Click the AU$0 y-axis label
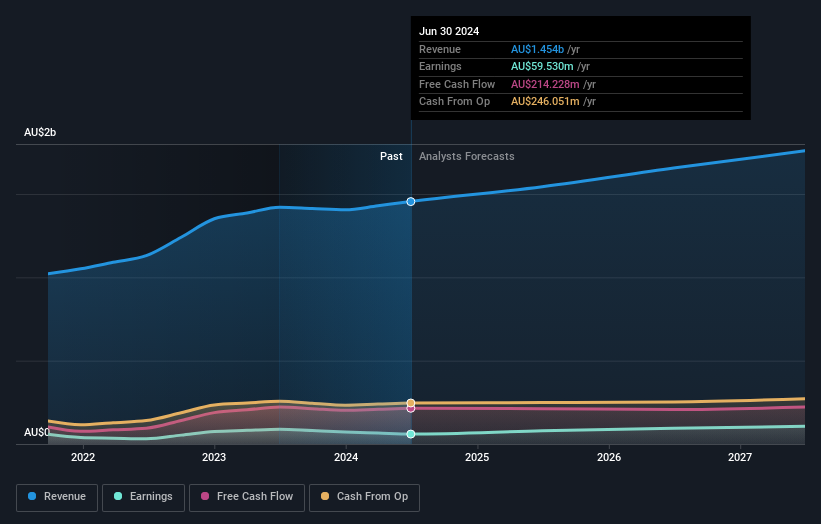Screen dimensions: 821x524 pyautogui.click(x=37, y=432)
